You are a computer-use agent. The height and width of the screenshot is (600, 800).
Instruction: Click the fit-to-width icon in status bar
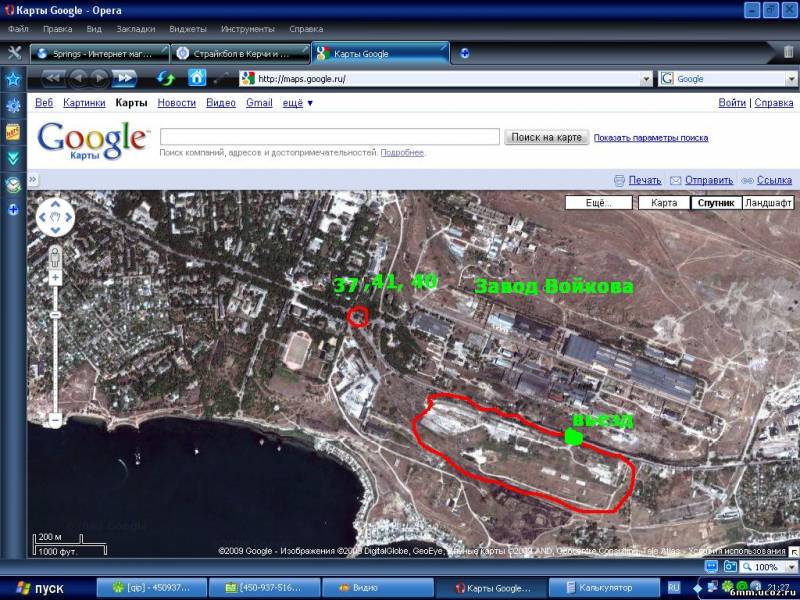711,566
